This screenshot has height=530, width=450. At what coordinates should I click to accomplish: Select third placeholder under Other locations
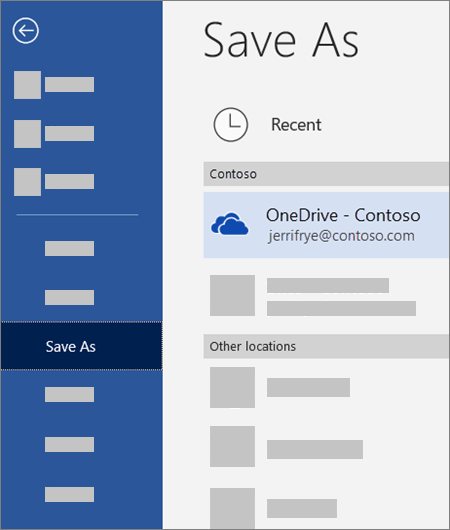coord(273,508)
